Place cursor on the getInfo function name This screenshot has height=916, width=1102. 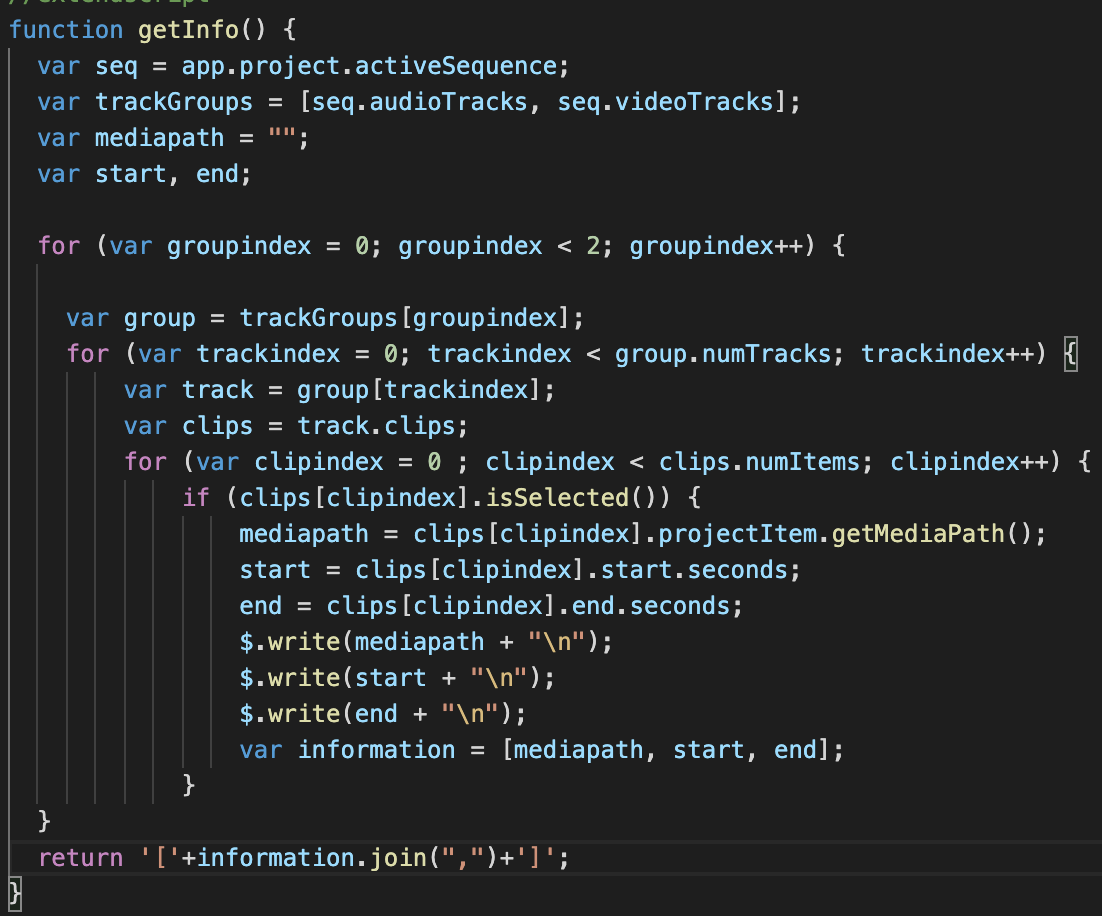pyautogui.click(x=185, y=29)
